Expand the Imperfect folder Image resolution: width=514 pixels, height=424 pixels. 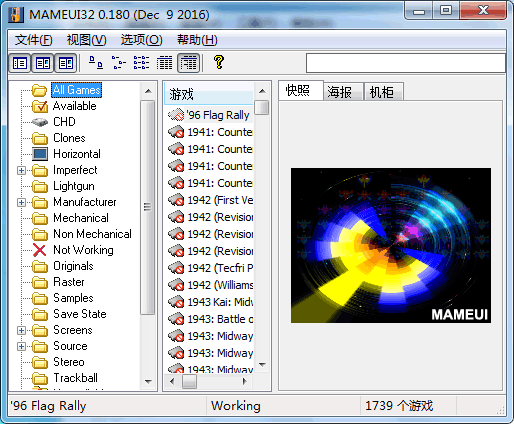[x=21, y=170]
